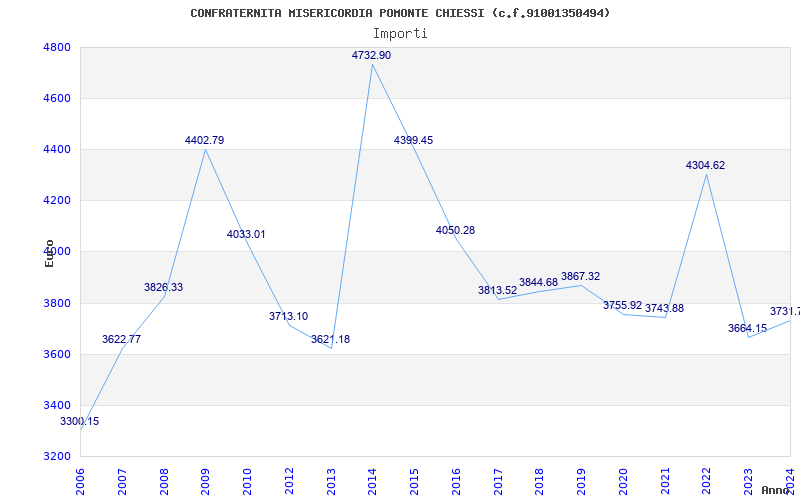Click the 3713.10 data label
Viewport: 800px width, 500px height.
point(289,316)
